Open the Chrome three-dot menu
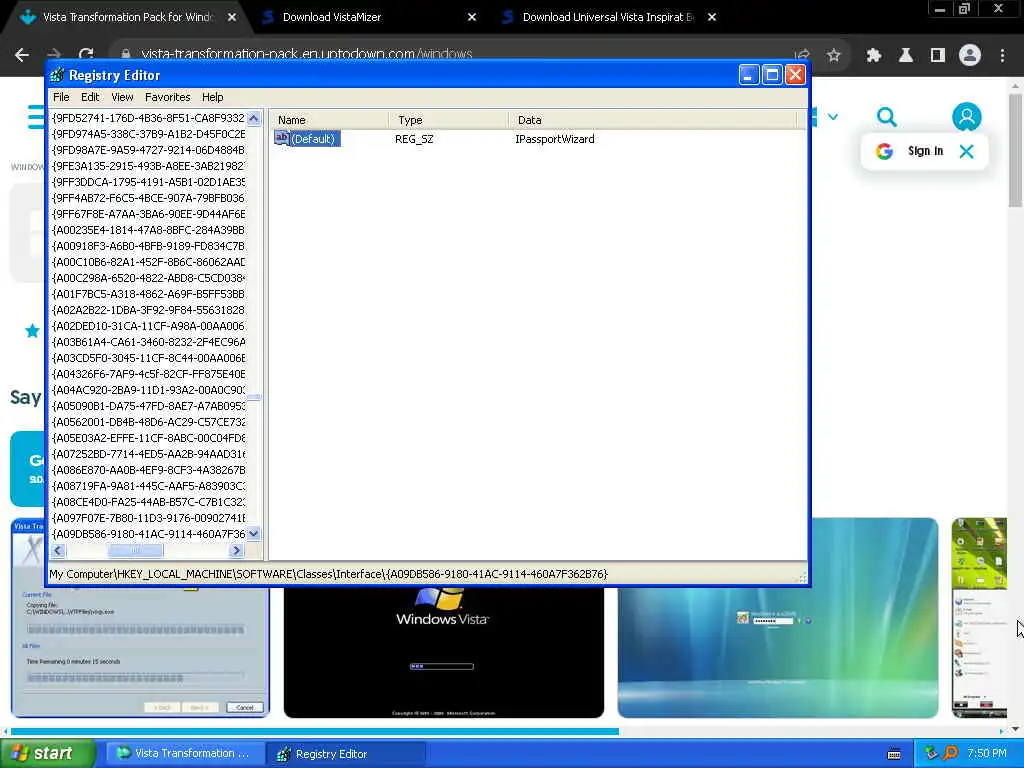Screen dimensions: 1024x768 point(1002,55)
